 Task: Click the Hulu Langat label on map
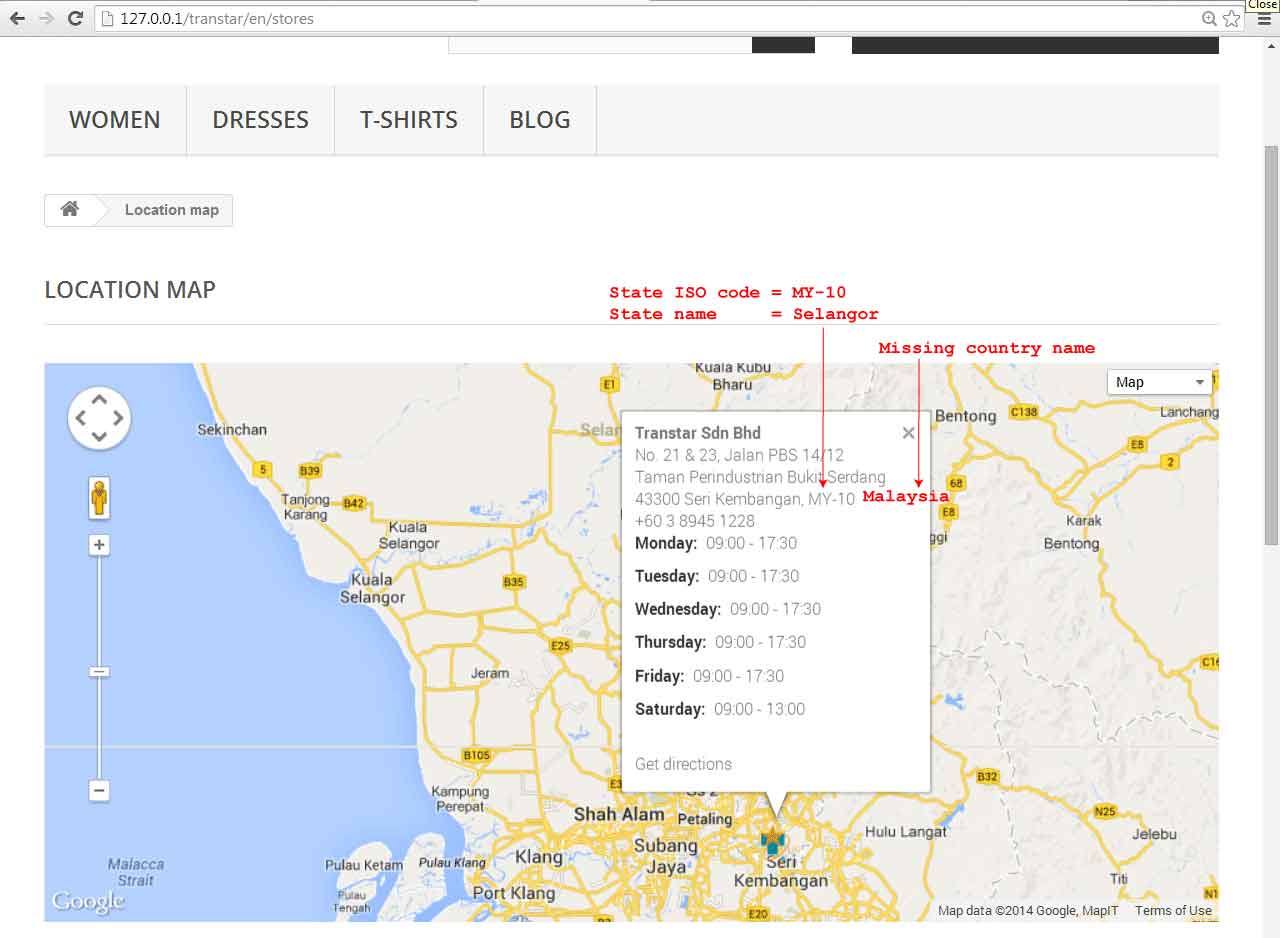point(906,831)
